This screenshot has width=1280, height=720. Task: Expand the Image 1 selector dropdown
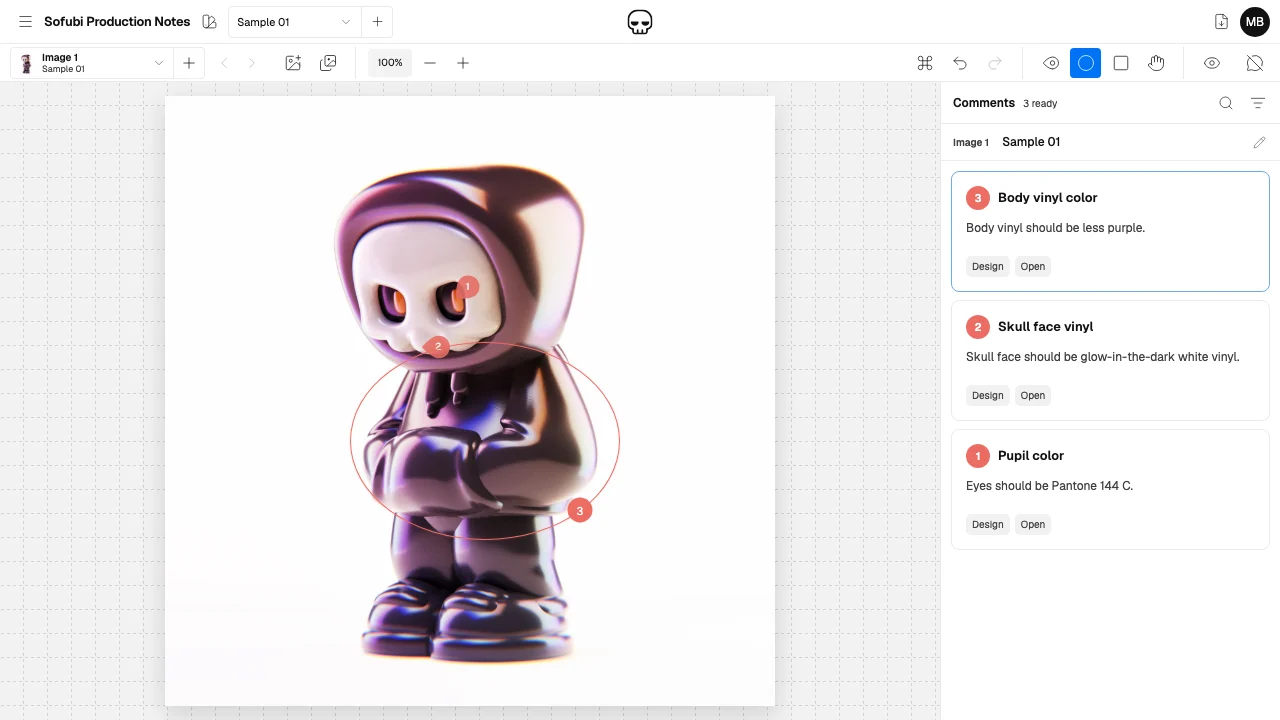click(90, 63)
